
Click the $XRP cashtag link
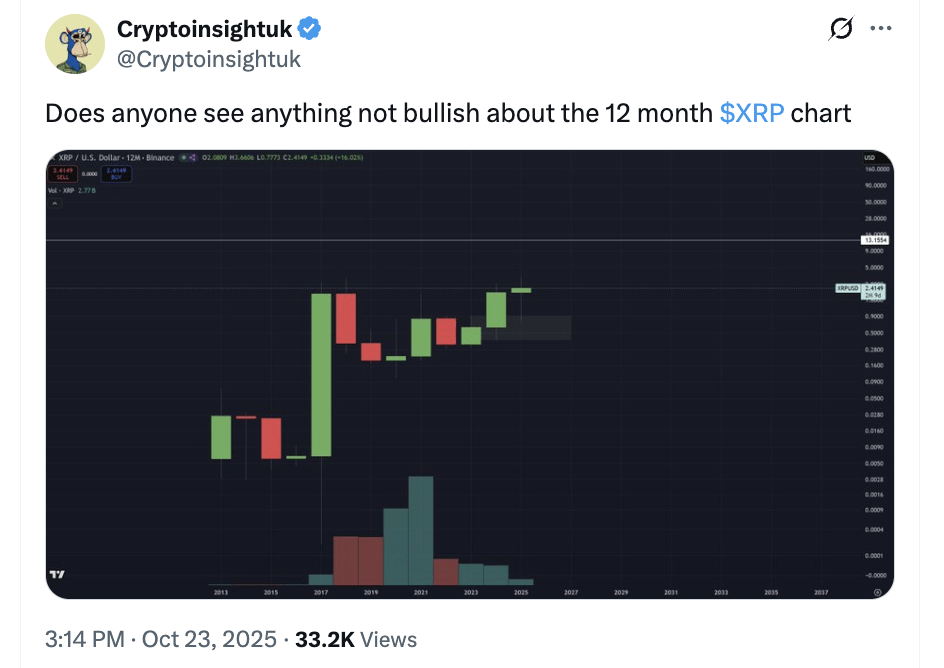point(751,112)
